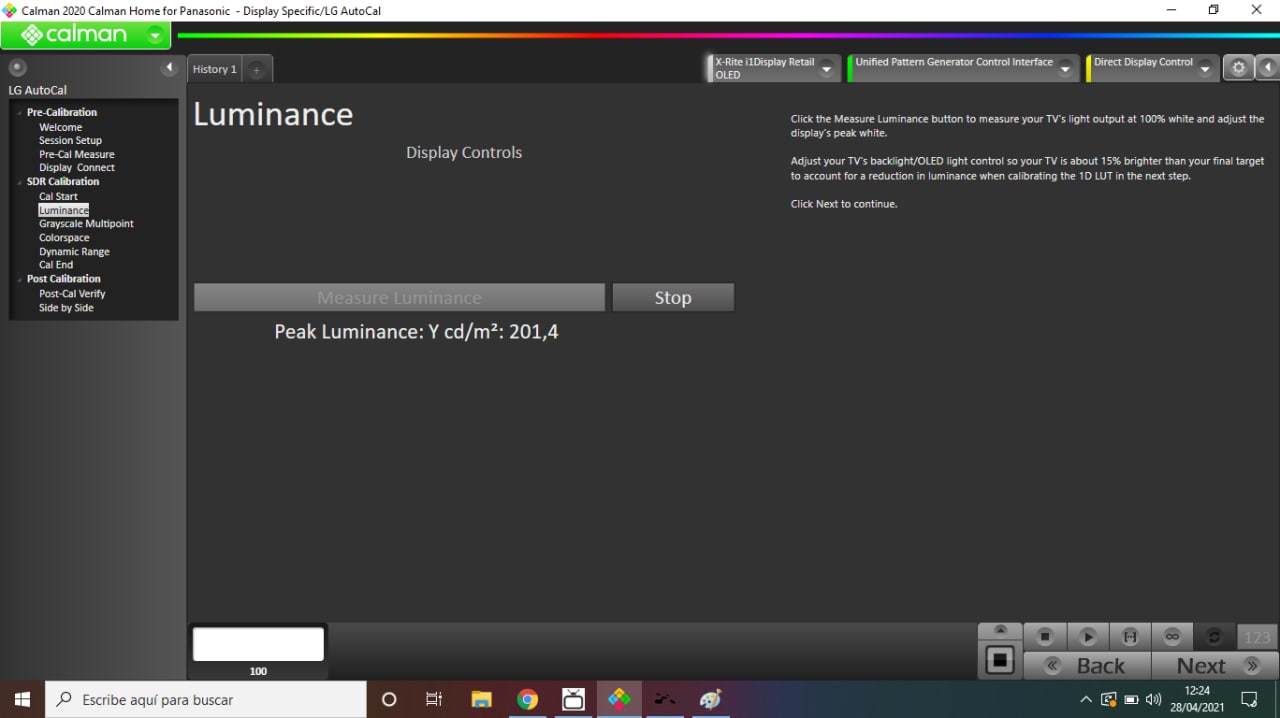This screenshot has height=718, width=1280.
Task: Show hidden system tray icons
Action: [1086, 699]
